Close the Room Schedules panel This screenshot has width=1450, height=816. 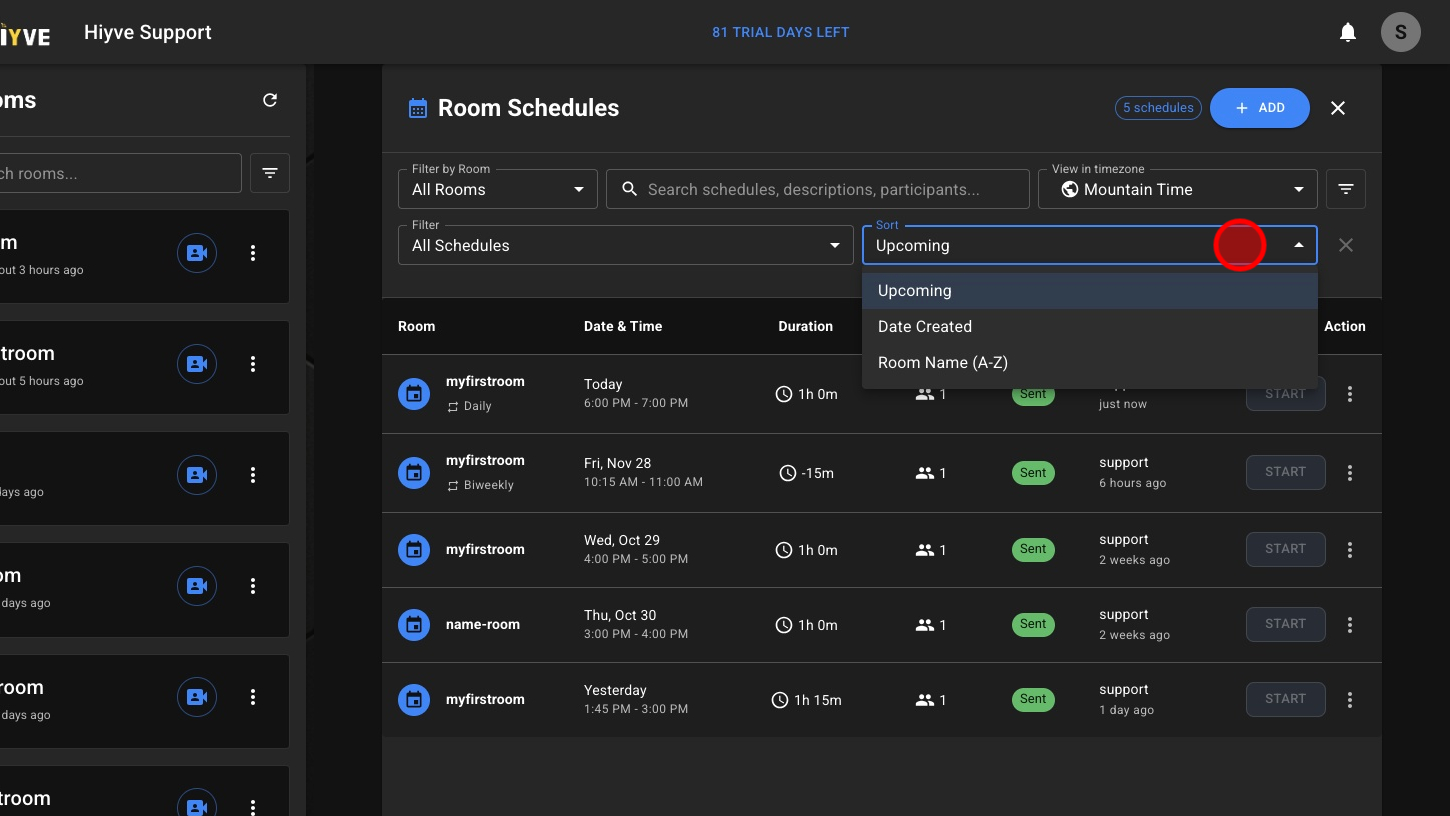[x=1337, y=108]
